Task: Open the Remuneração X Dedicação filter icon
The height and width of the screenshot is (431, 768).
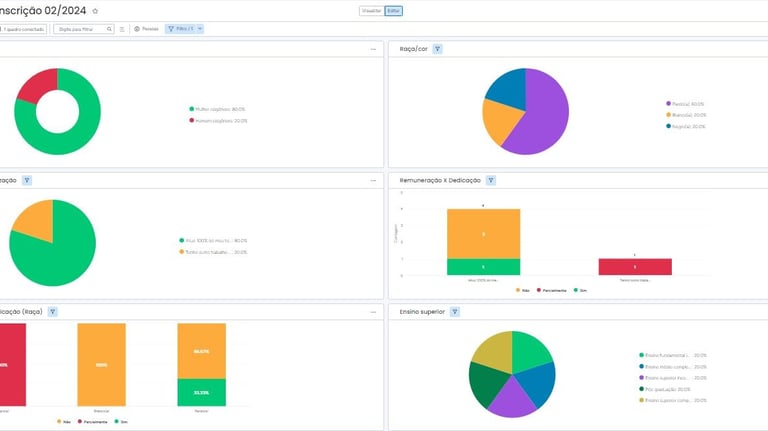Action: click(x=491, y=180)
